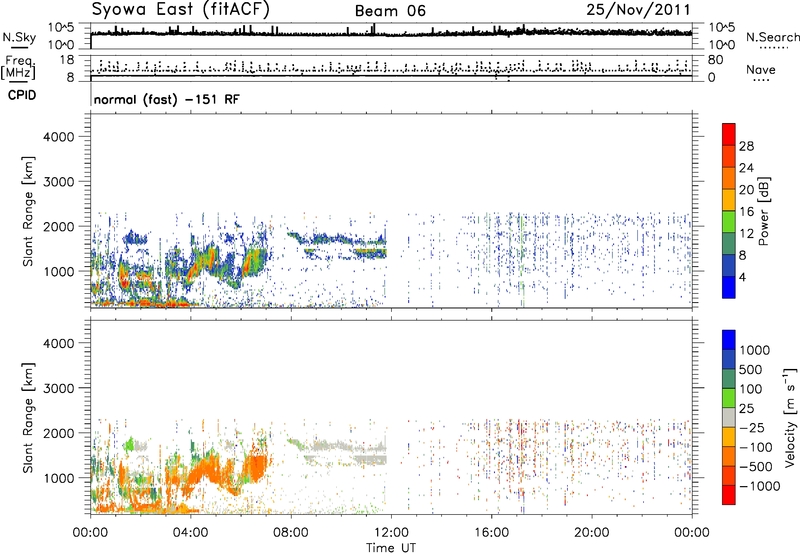The image size is (800, 554).
Task: Select the 2000 tick on power panel axis
Action: coord(59,226)
